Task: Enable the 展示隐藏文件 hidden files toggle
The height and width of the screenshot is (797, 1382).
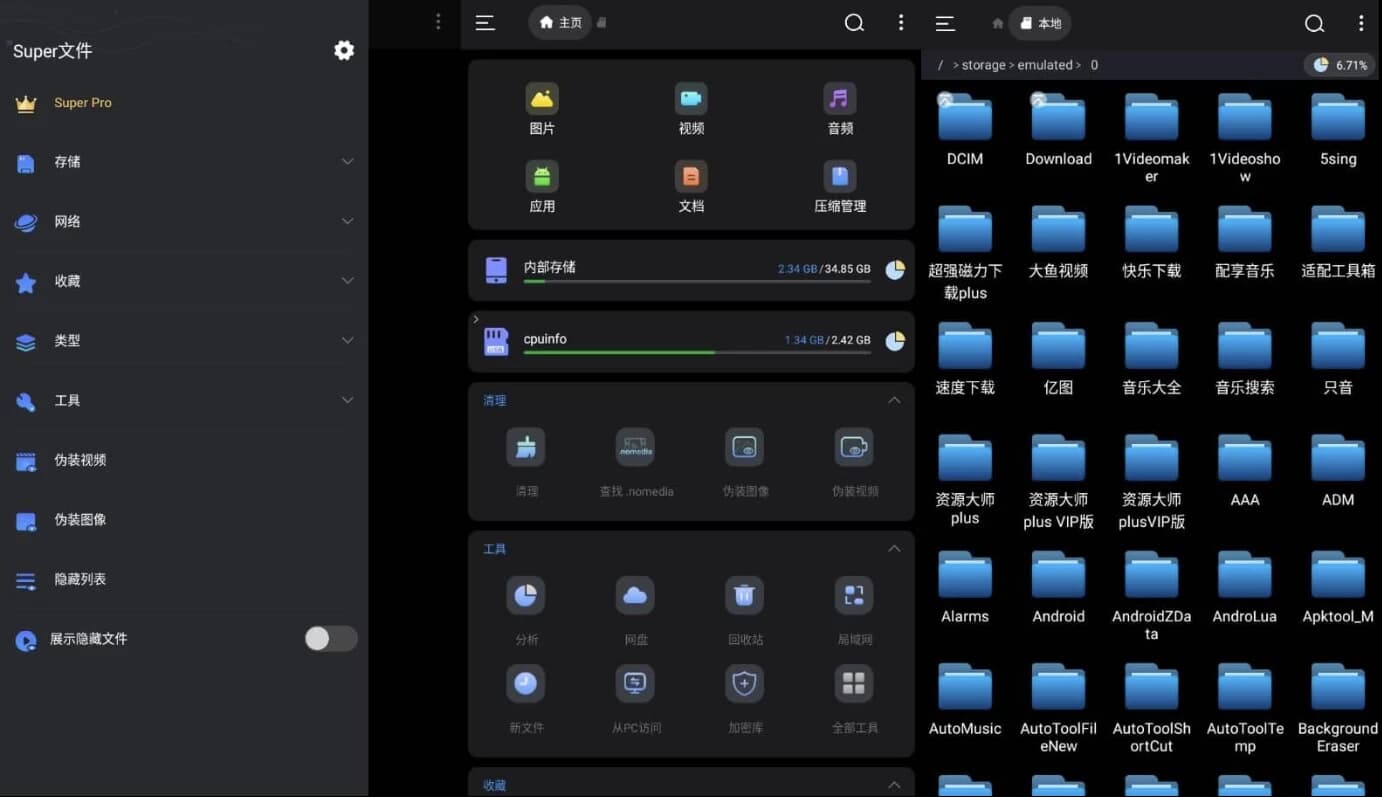Action: point(330,638)
